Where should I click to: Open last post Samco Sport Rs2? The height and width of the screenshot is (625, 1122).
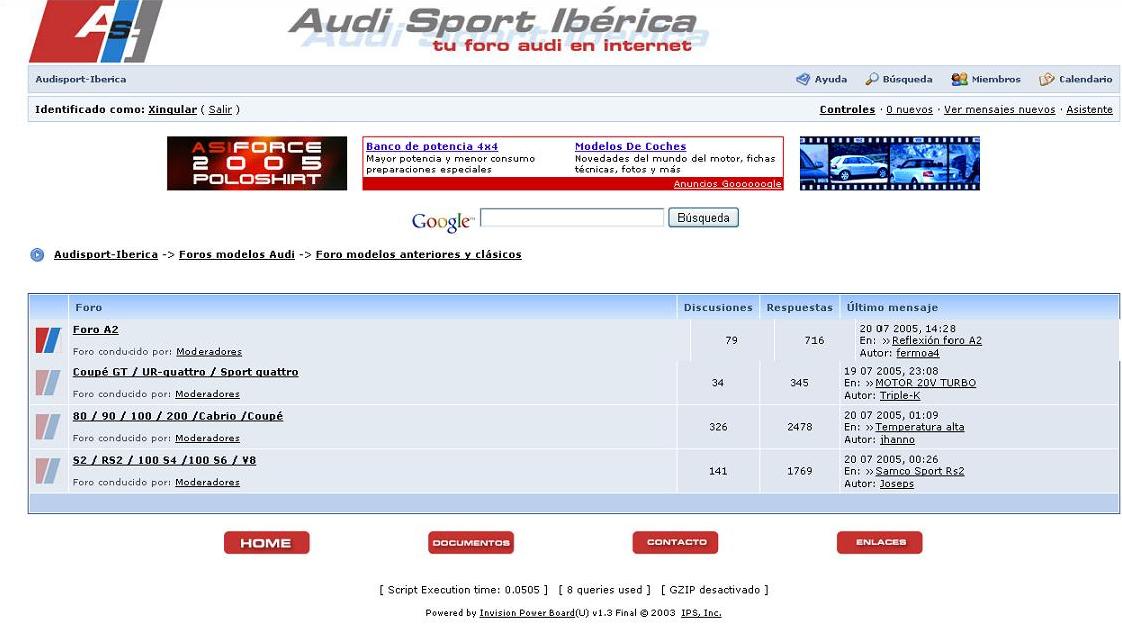click(x=919, y=471)
